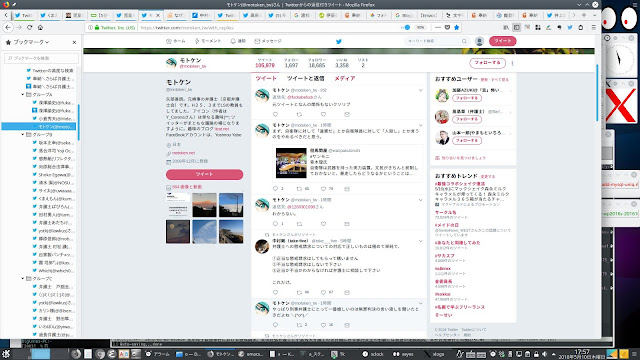Click the heart like icon on first tweet
This screenshot has height=360, width=640.
(x=323, y=114)
